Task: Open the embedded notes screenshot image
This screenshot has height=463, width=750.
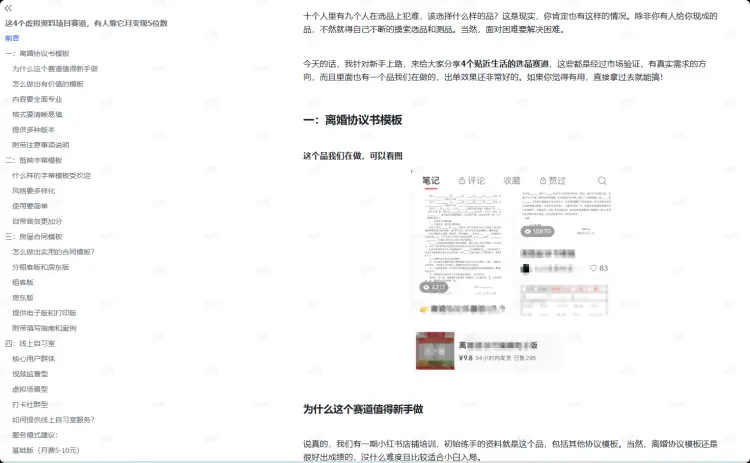Action: point(511,243)
